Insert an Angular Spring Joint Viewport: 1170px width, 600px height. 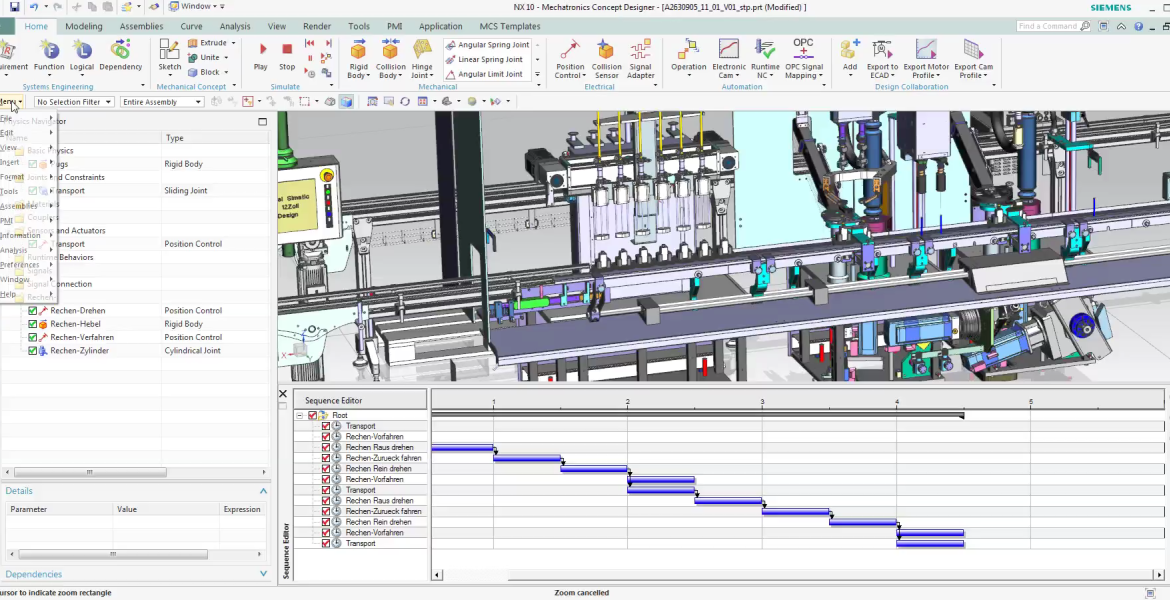point(487,45)
